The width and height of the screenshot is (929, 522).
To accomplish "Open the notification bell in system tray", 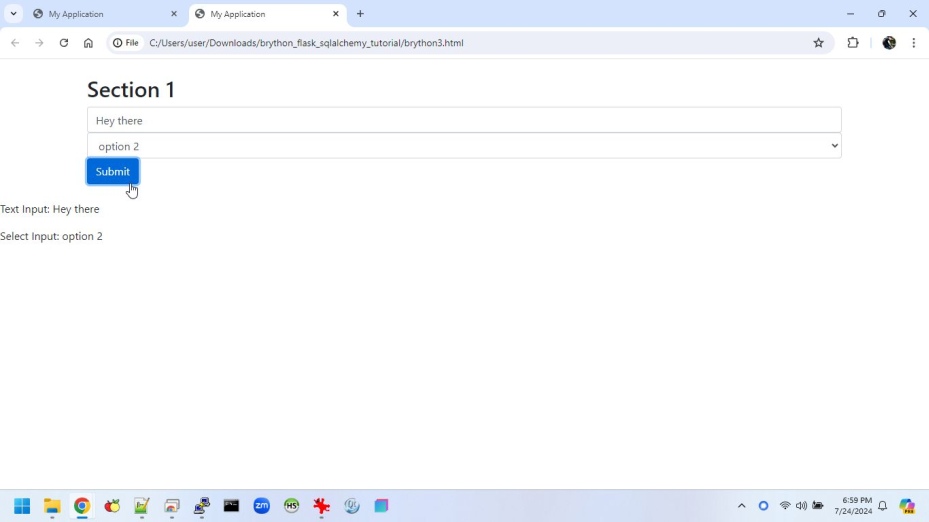I will click(x=882, y=506).
